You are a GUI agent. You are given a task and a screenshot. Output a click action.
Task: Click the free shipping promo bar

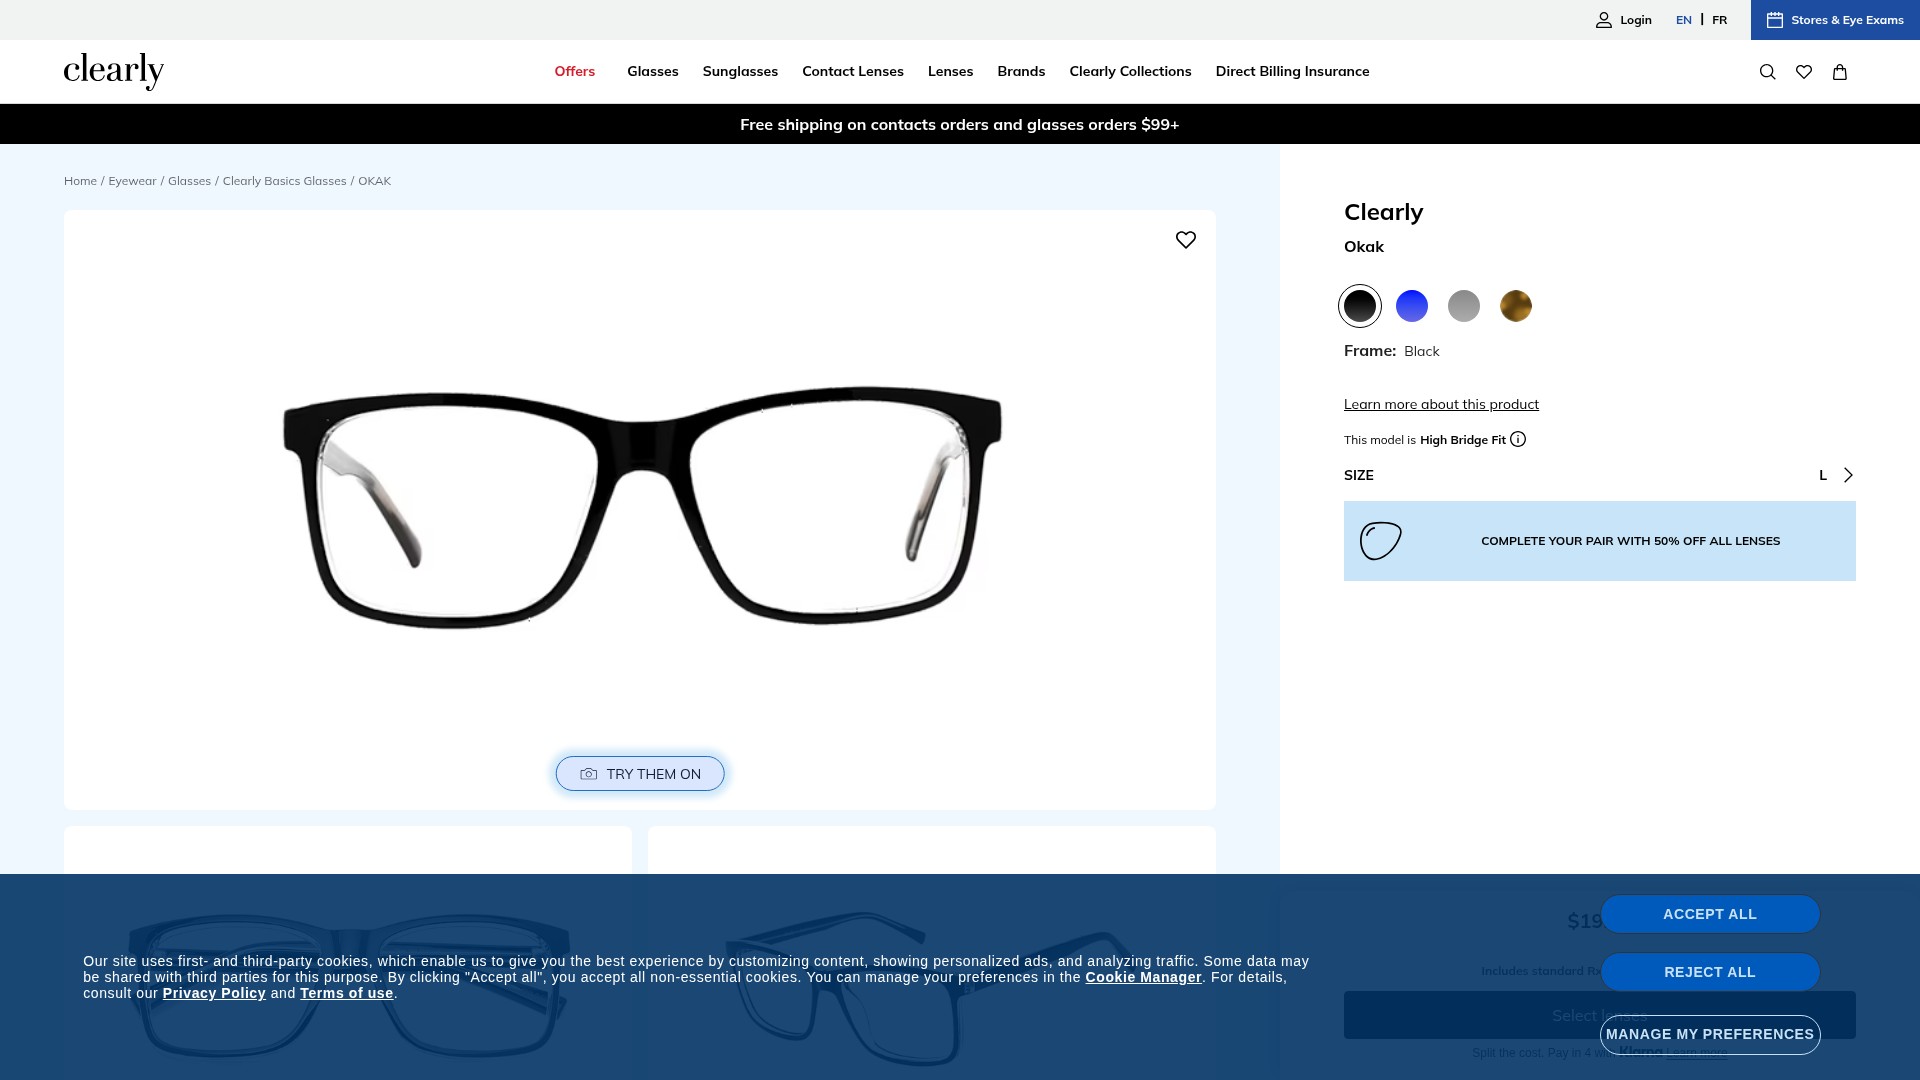(x=960, y=124)
